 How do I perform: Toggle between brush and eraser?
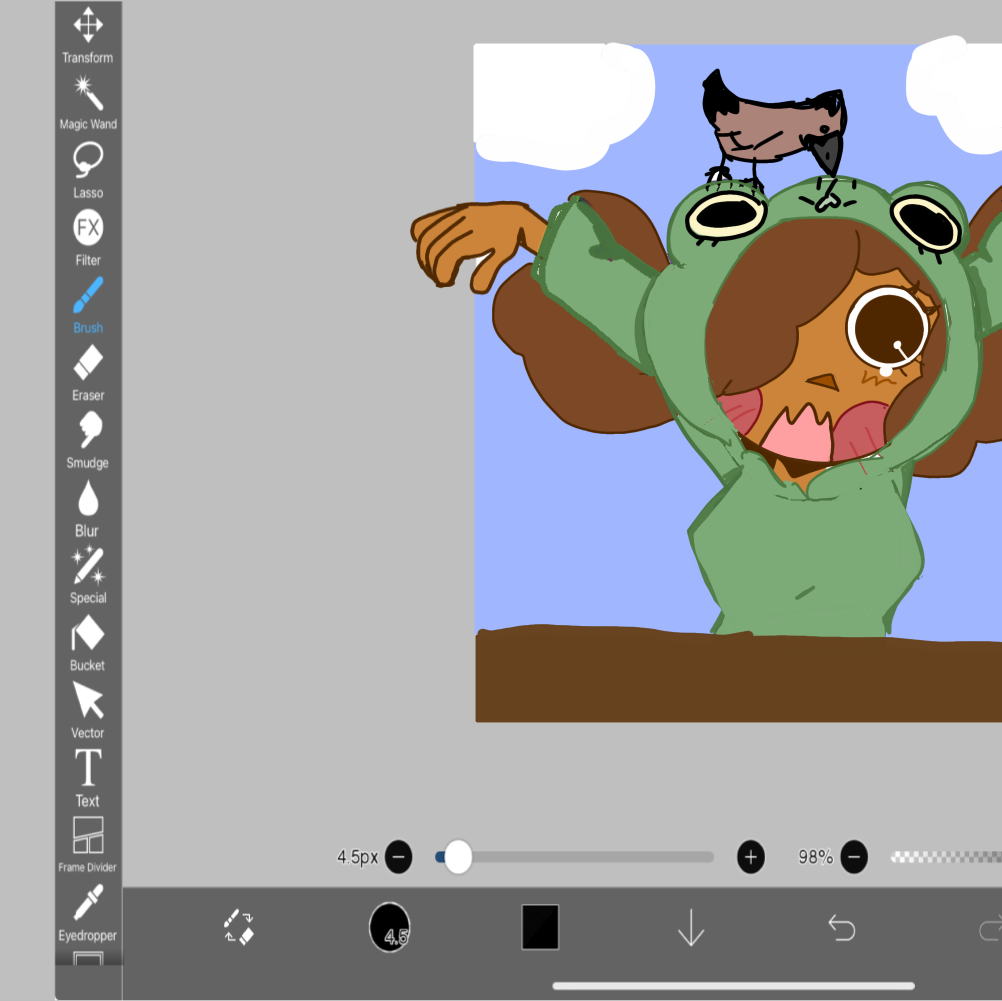tap(239, 927)
